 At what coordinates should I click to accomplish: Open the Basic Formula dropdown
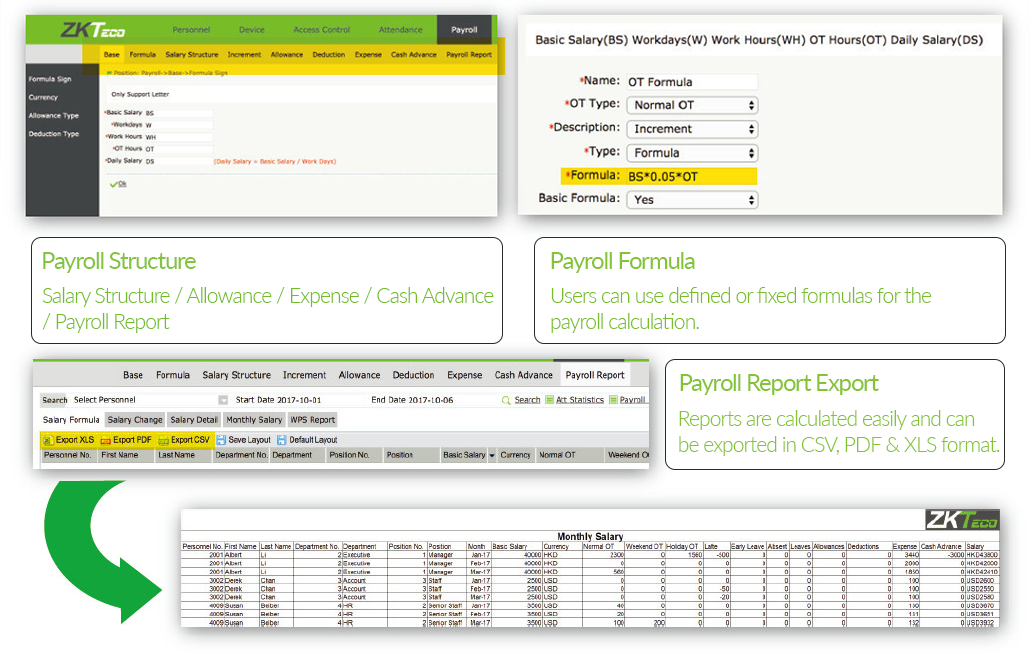point(692,200)
